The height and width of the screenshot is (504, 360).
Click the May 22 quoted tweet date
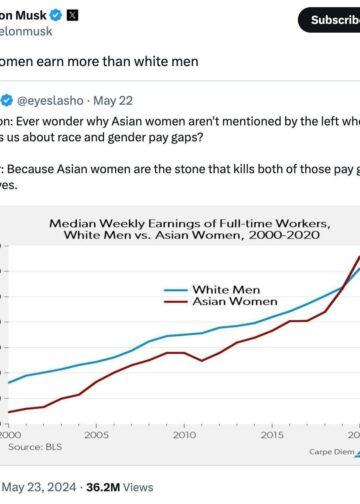(113, 101)
